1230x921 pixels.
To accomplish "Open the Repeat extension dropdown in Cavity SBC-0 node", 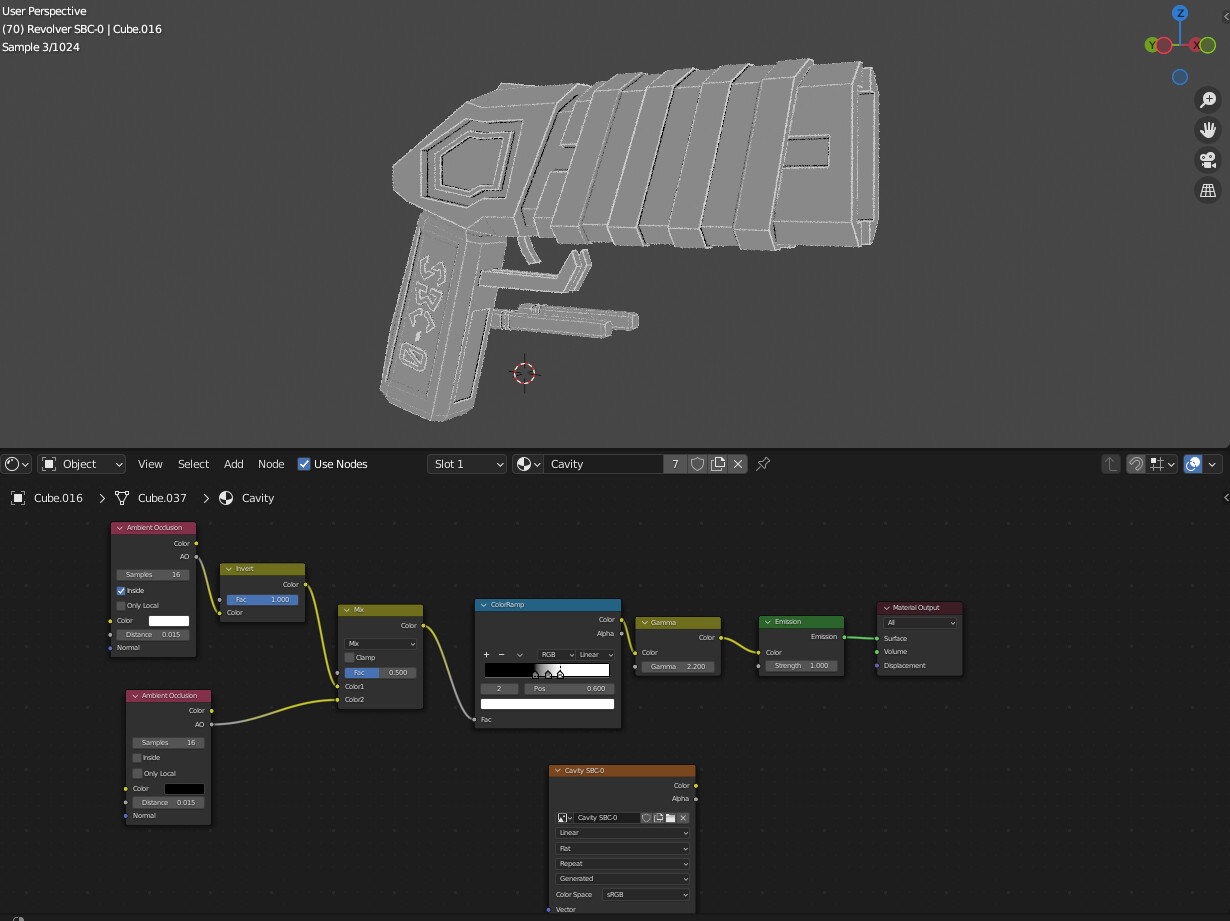I will coord(622,864).
